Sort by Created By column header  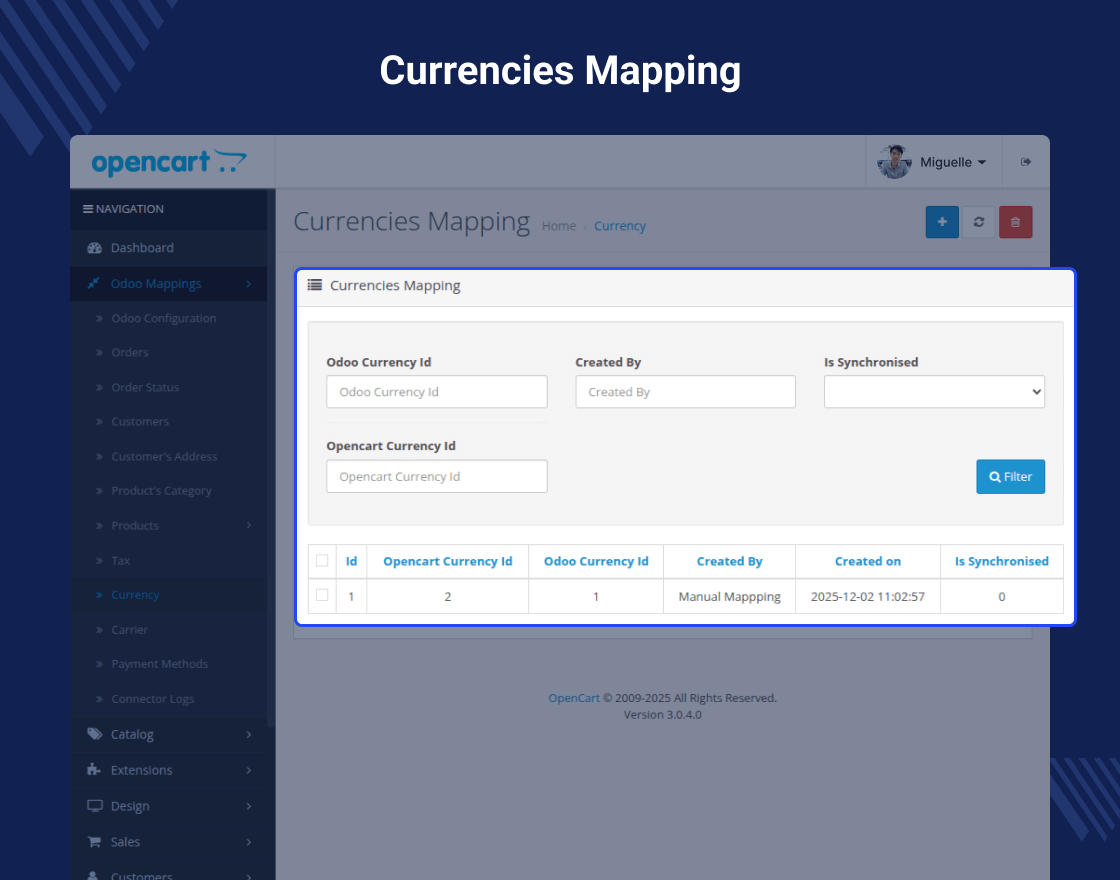tap(729, 561)
